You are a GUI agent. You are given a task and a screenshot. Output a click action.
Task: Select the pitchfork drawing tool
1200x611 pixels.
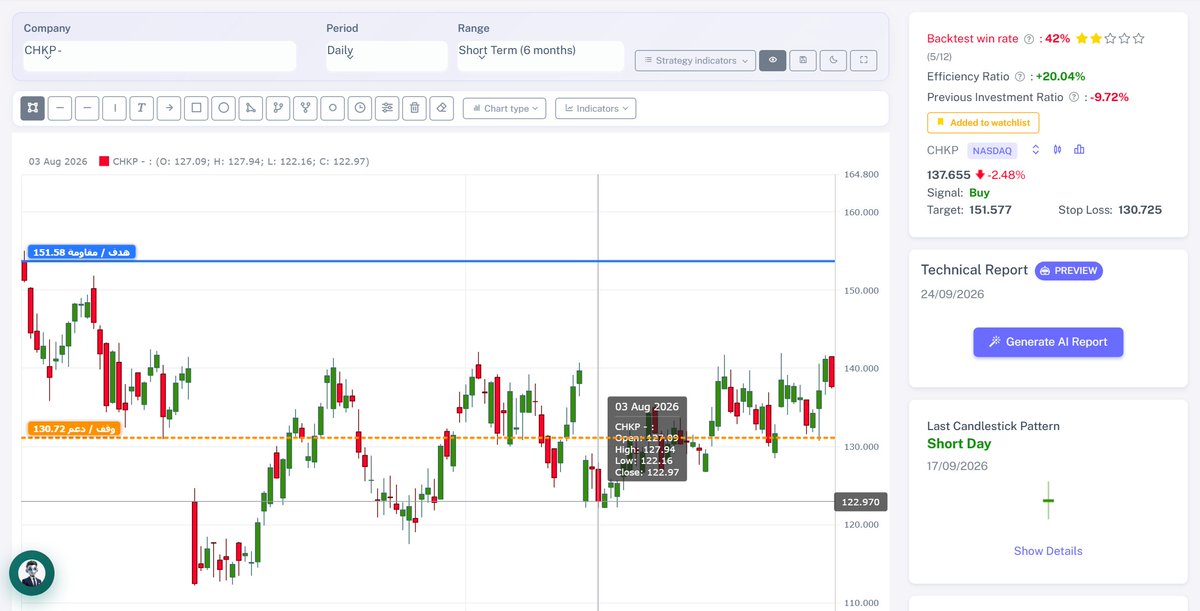305,108
